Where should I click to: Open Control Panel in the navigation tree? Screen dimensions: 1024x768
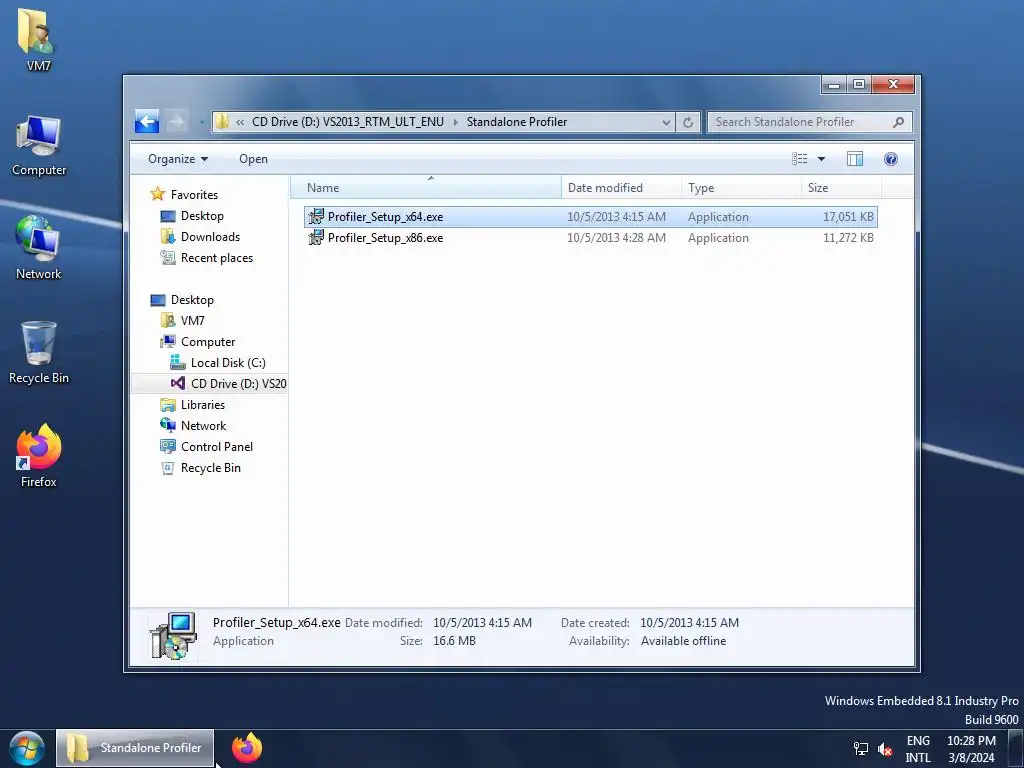click(217, 447)
